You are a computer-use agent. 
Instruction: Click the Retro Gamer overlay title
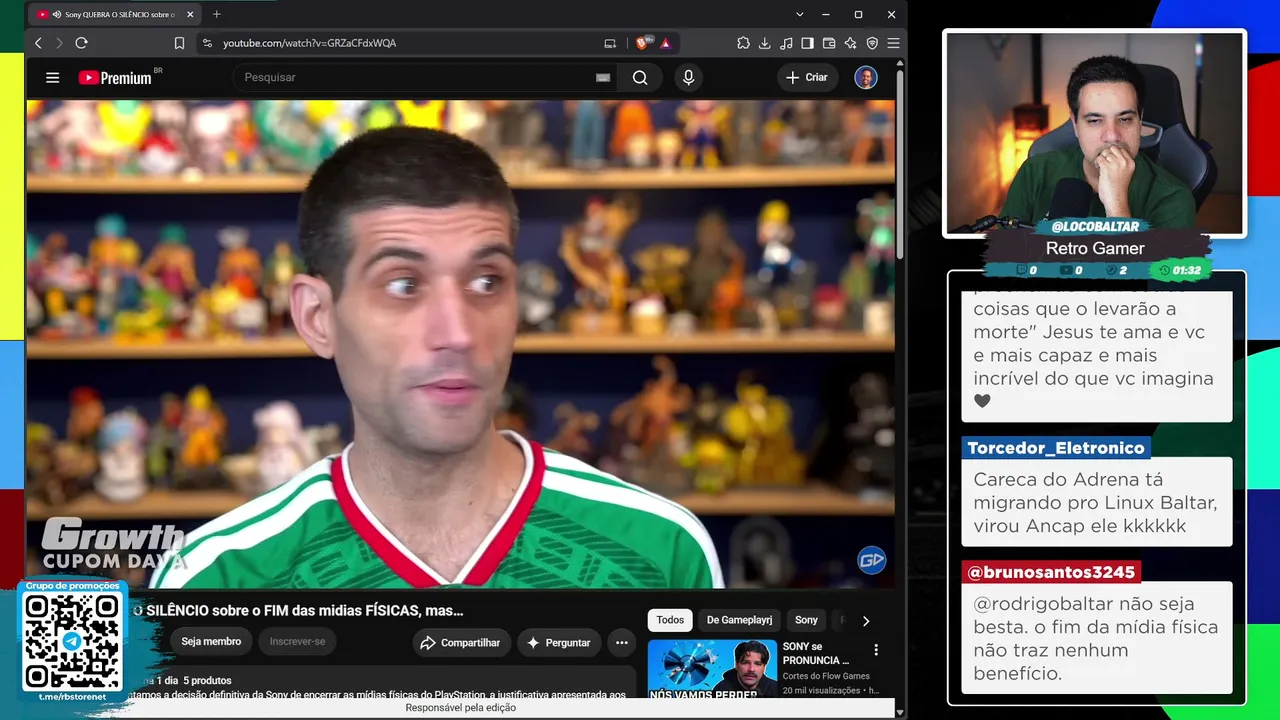(1095, 249)
